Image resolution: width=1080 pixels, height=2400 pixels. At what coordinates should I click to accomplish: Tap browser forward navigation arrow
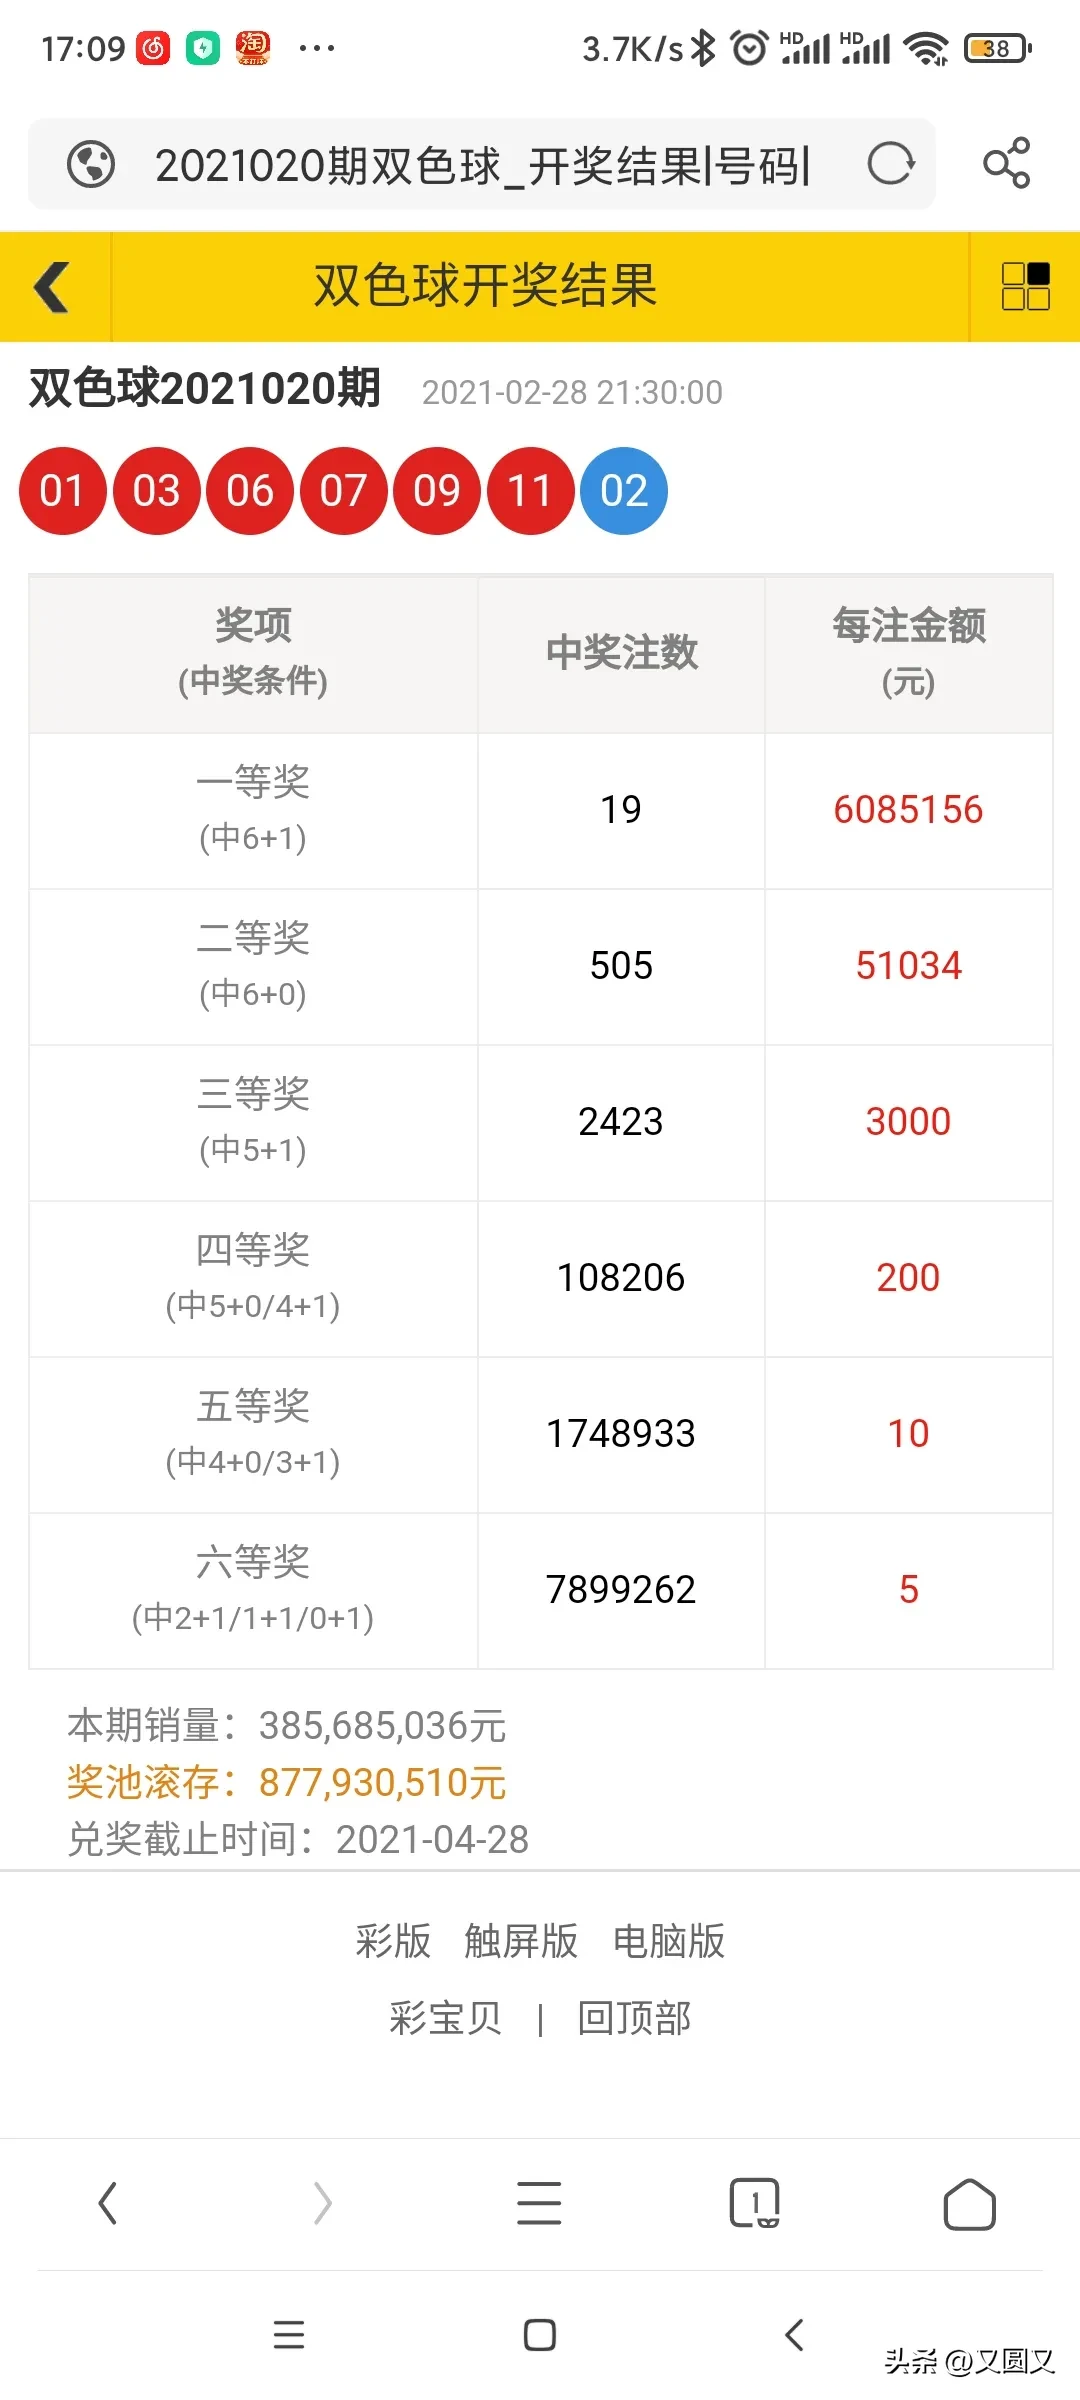(322, 2203)
